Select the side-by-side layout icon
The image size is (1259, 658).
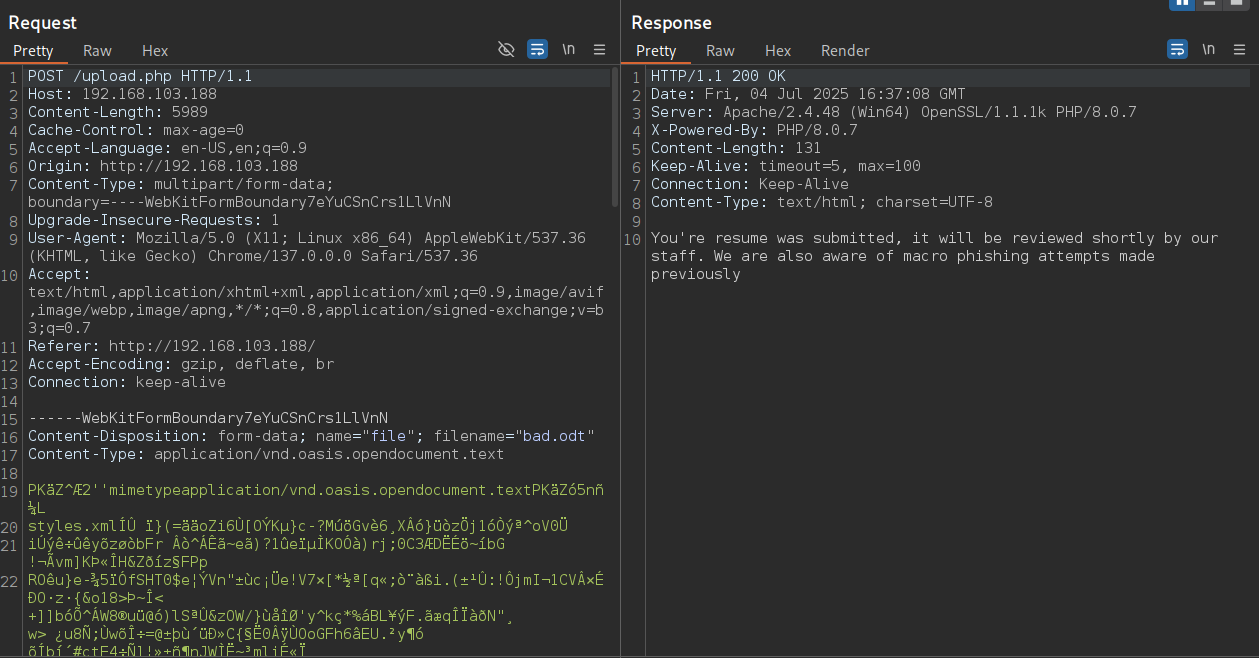click(x=1182, y=4)
